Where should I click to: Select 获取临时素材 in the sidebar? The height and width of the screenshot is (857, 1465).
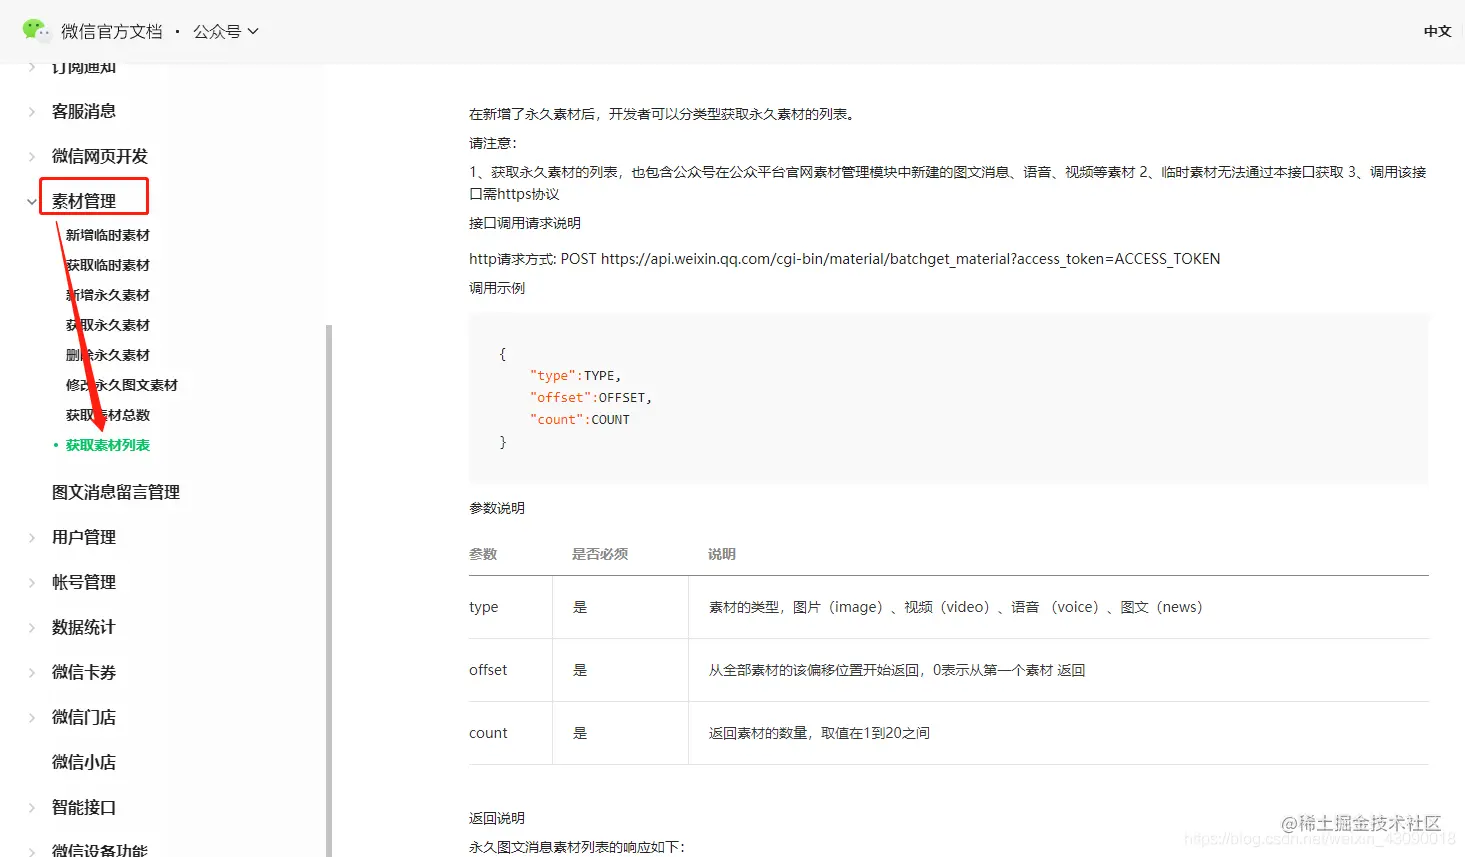click(107, 264)
